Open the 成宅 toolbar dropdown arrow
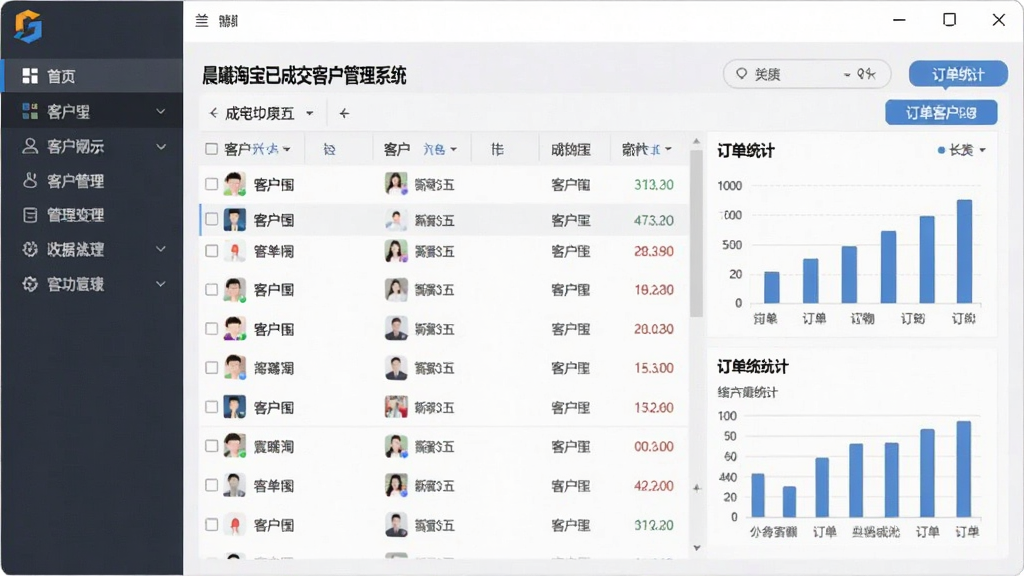Image resolution: width=1024 pixels, height=576 pixels. click(310, 114)
